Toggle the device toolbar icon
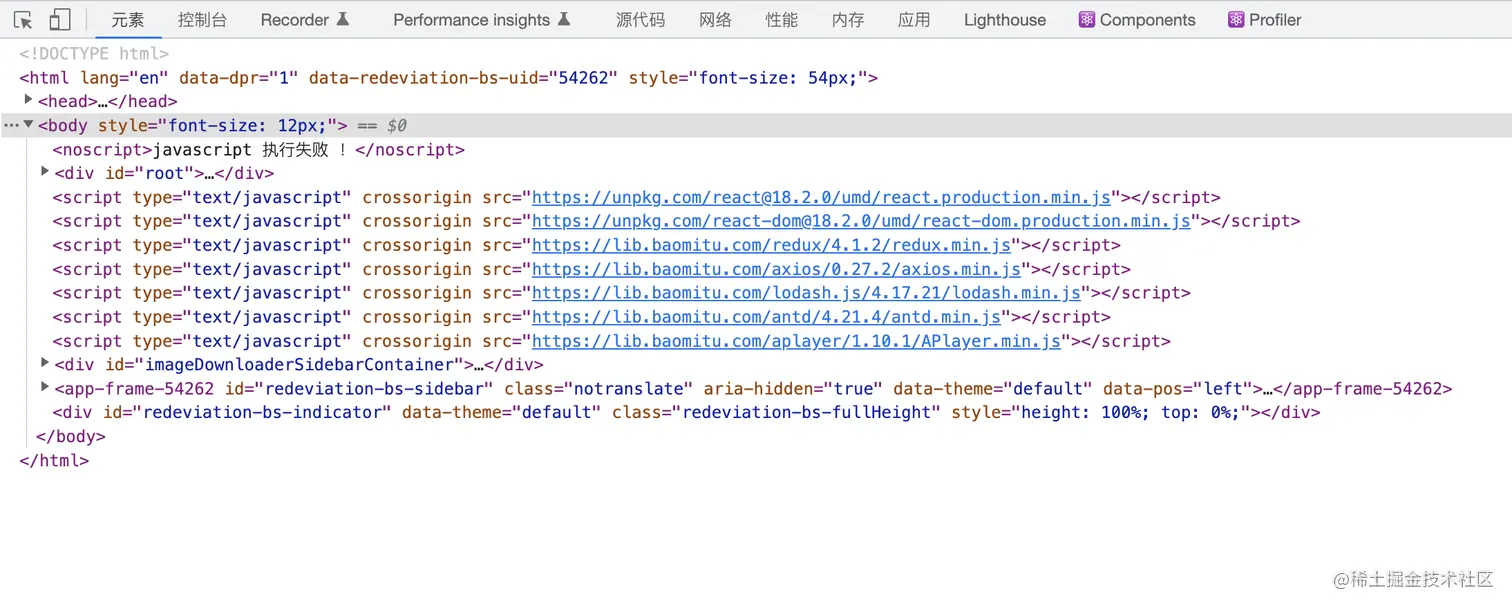The width and height of the screenshot is (1512, 608). coord(59,20)
